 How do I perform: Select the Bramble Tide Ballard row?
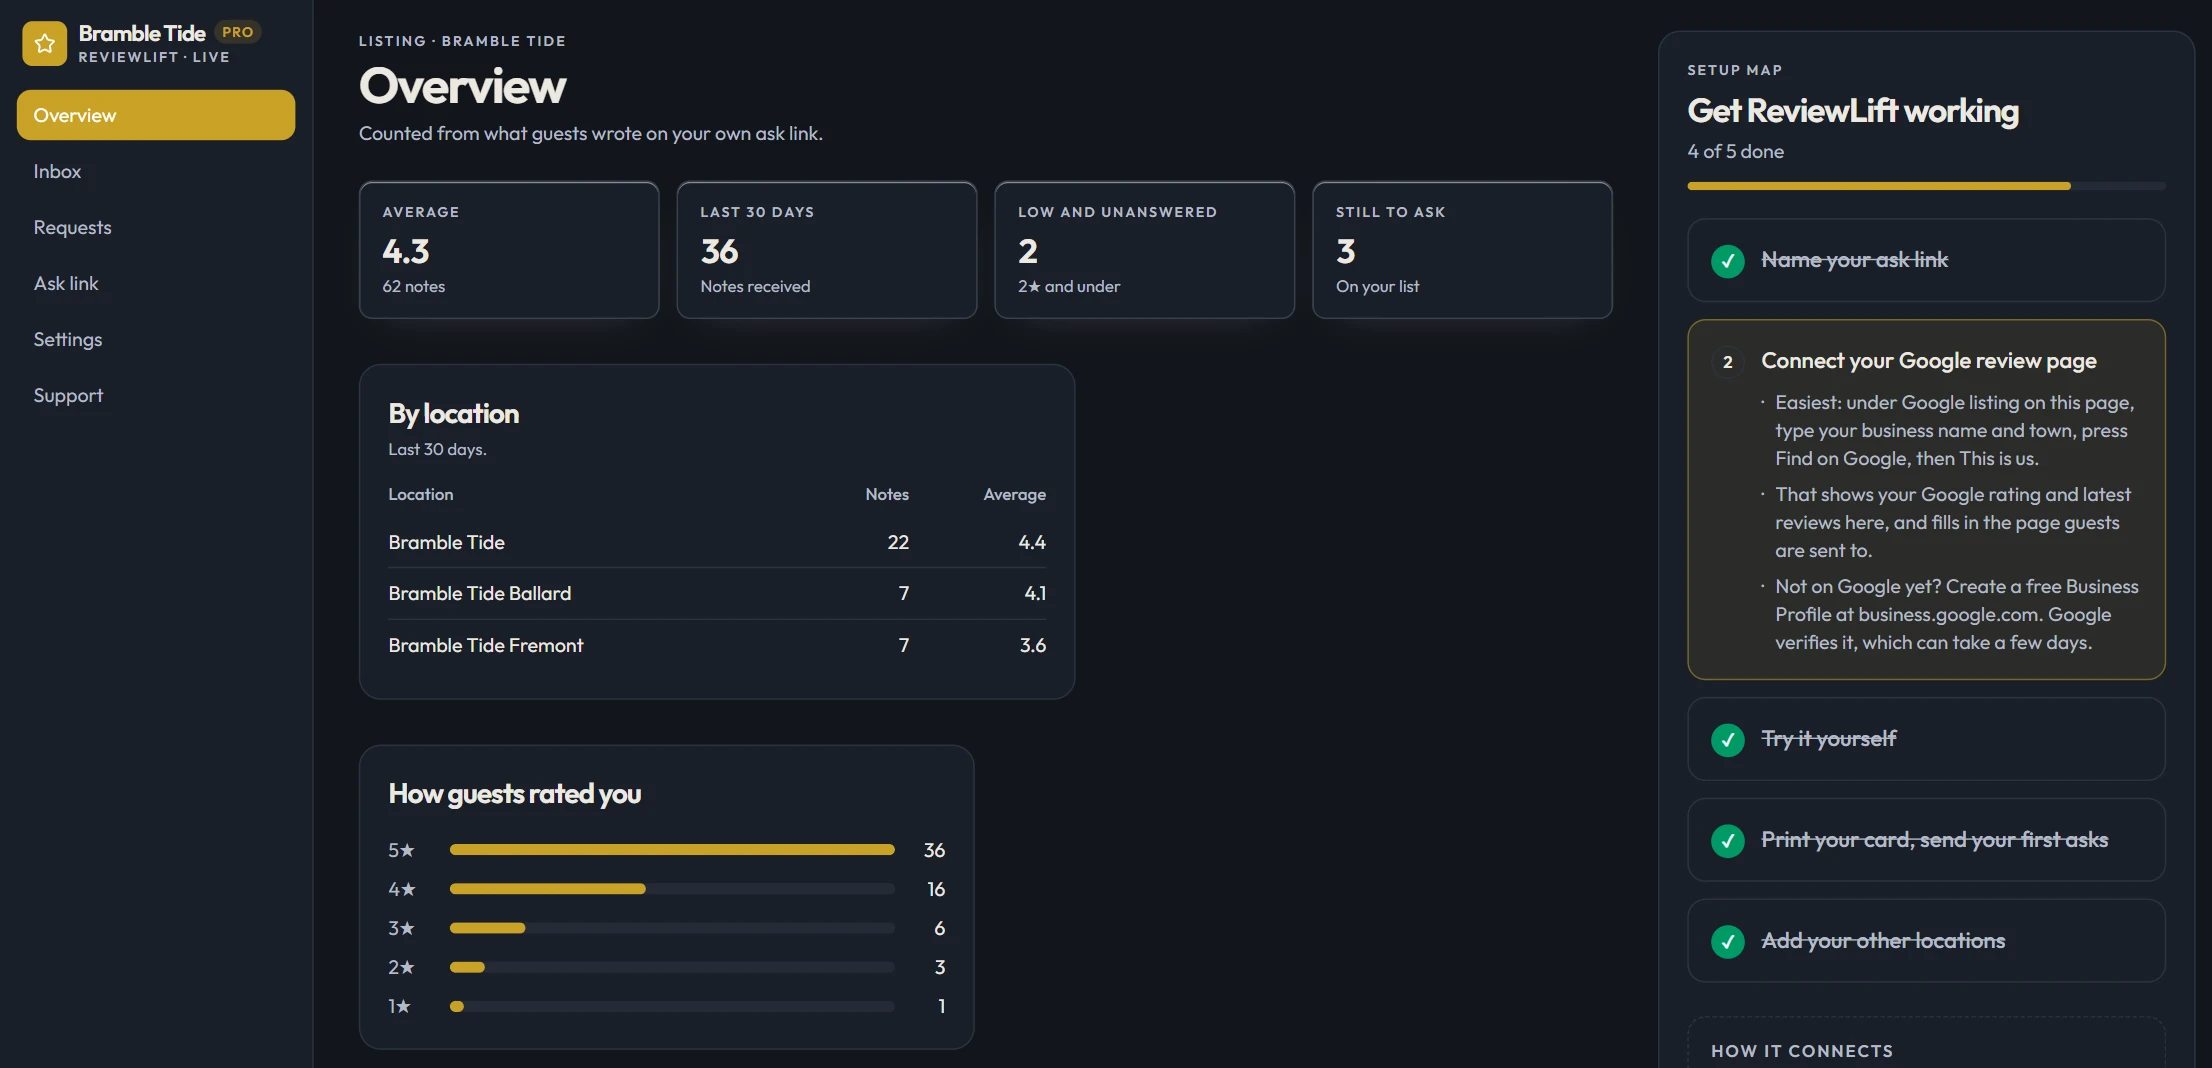coord(717,593)
